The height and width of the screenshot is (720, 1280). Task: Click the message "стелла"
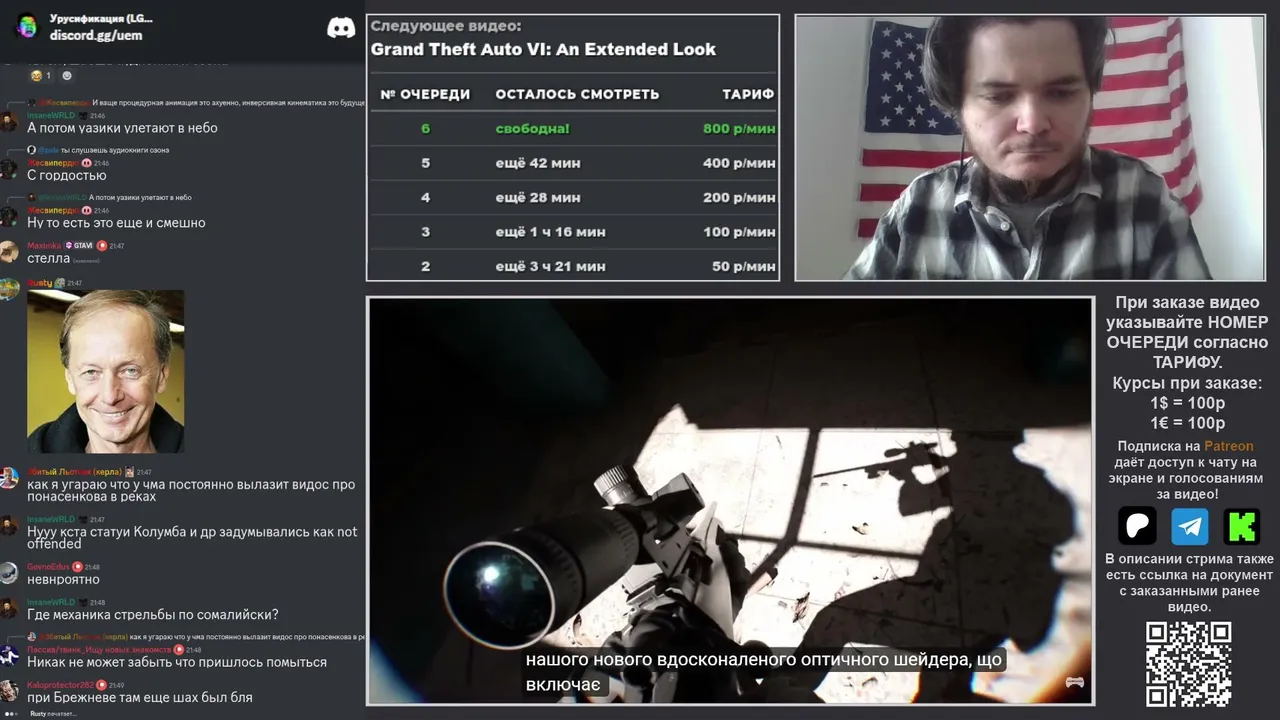click(x=48, y=259)
